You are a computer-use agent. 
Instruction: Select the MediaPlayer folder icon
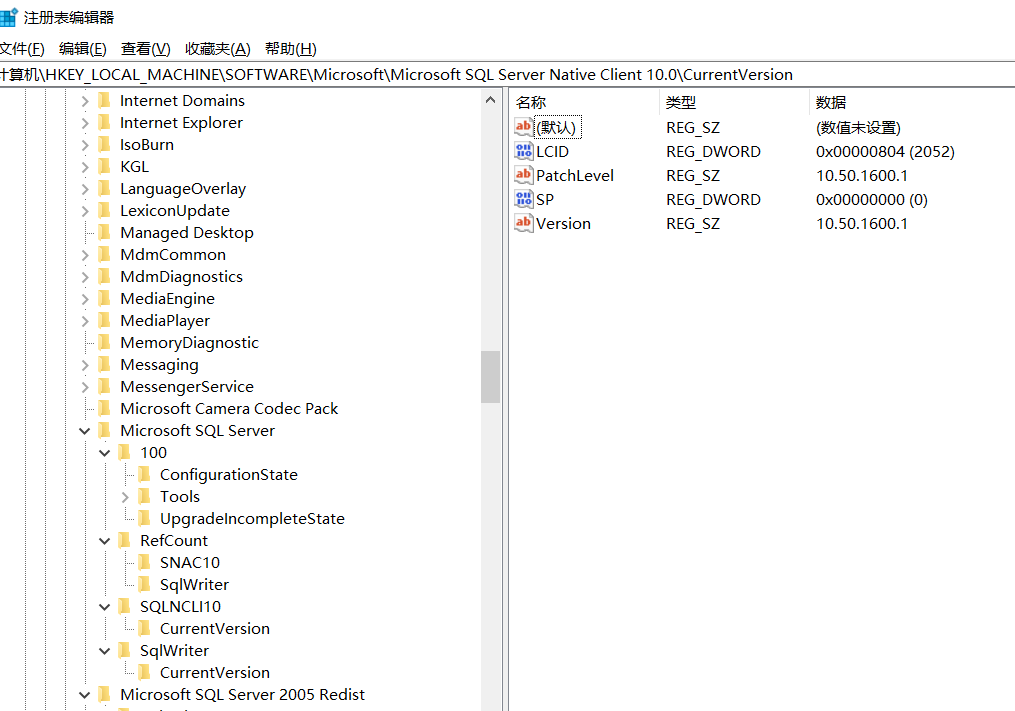(104, 321)
